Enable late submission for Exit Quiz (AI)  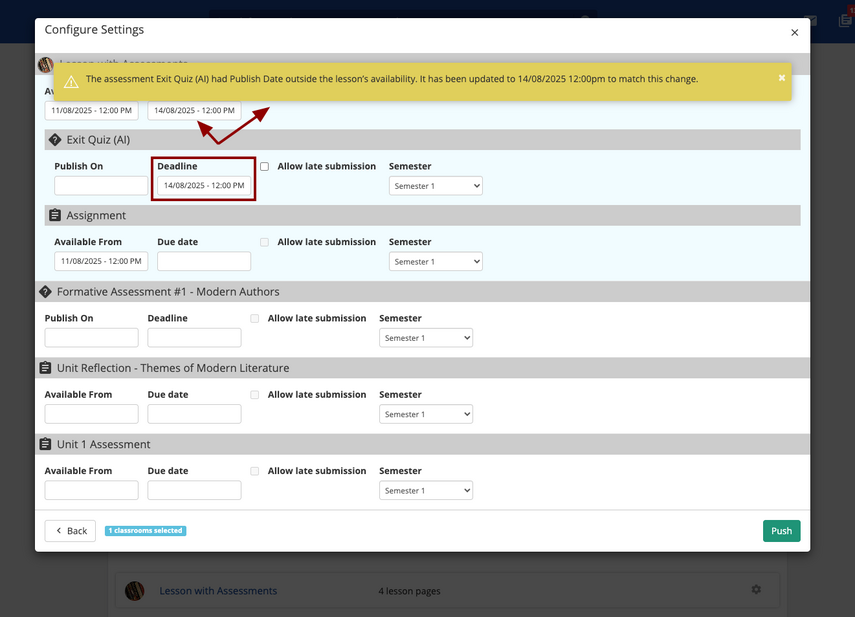[x=264, y=167]
